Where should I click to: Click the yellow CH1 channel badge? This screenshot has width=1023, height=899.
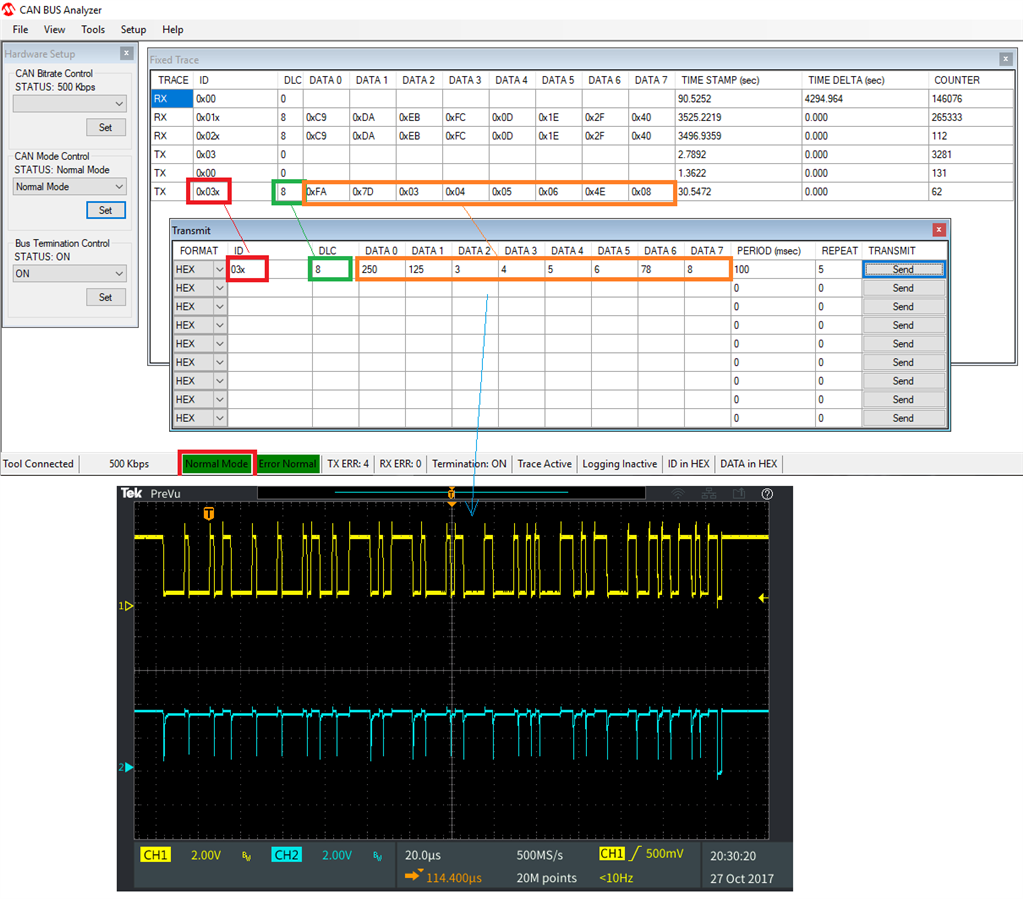tap(156, 855)
